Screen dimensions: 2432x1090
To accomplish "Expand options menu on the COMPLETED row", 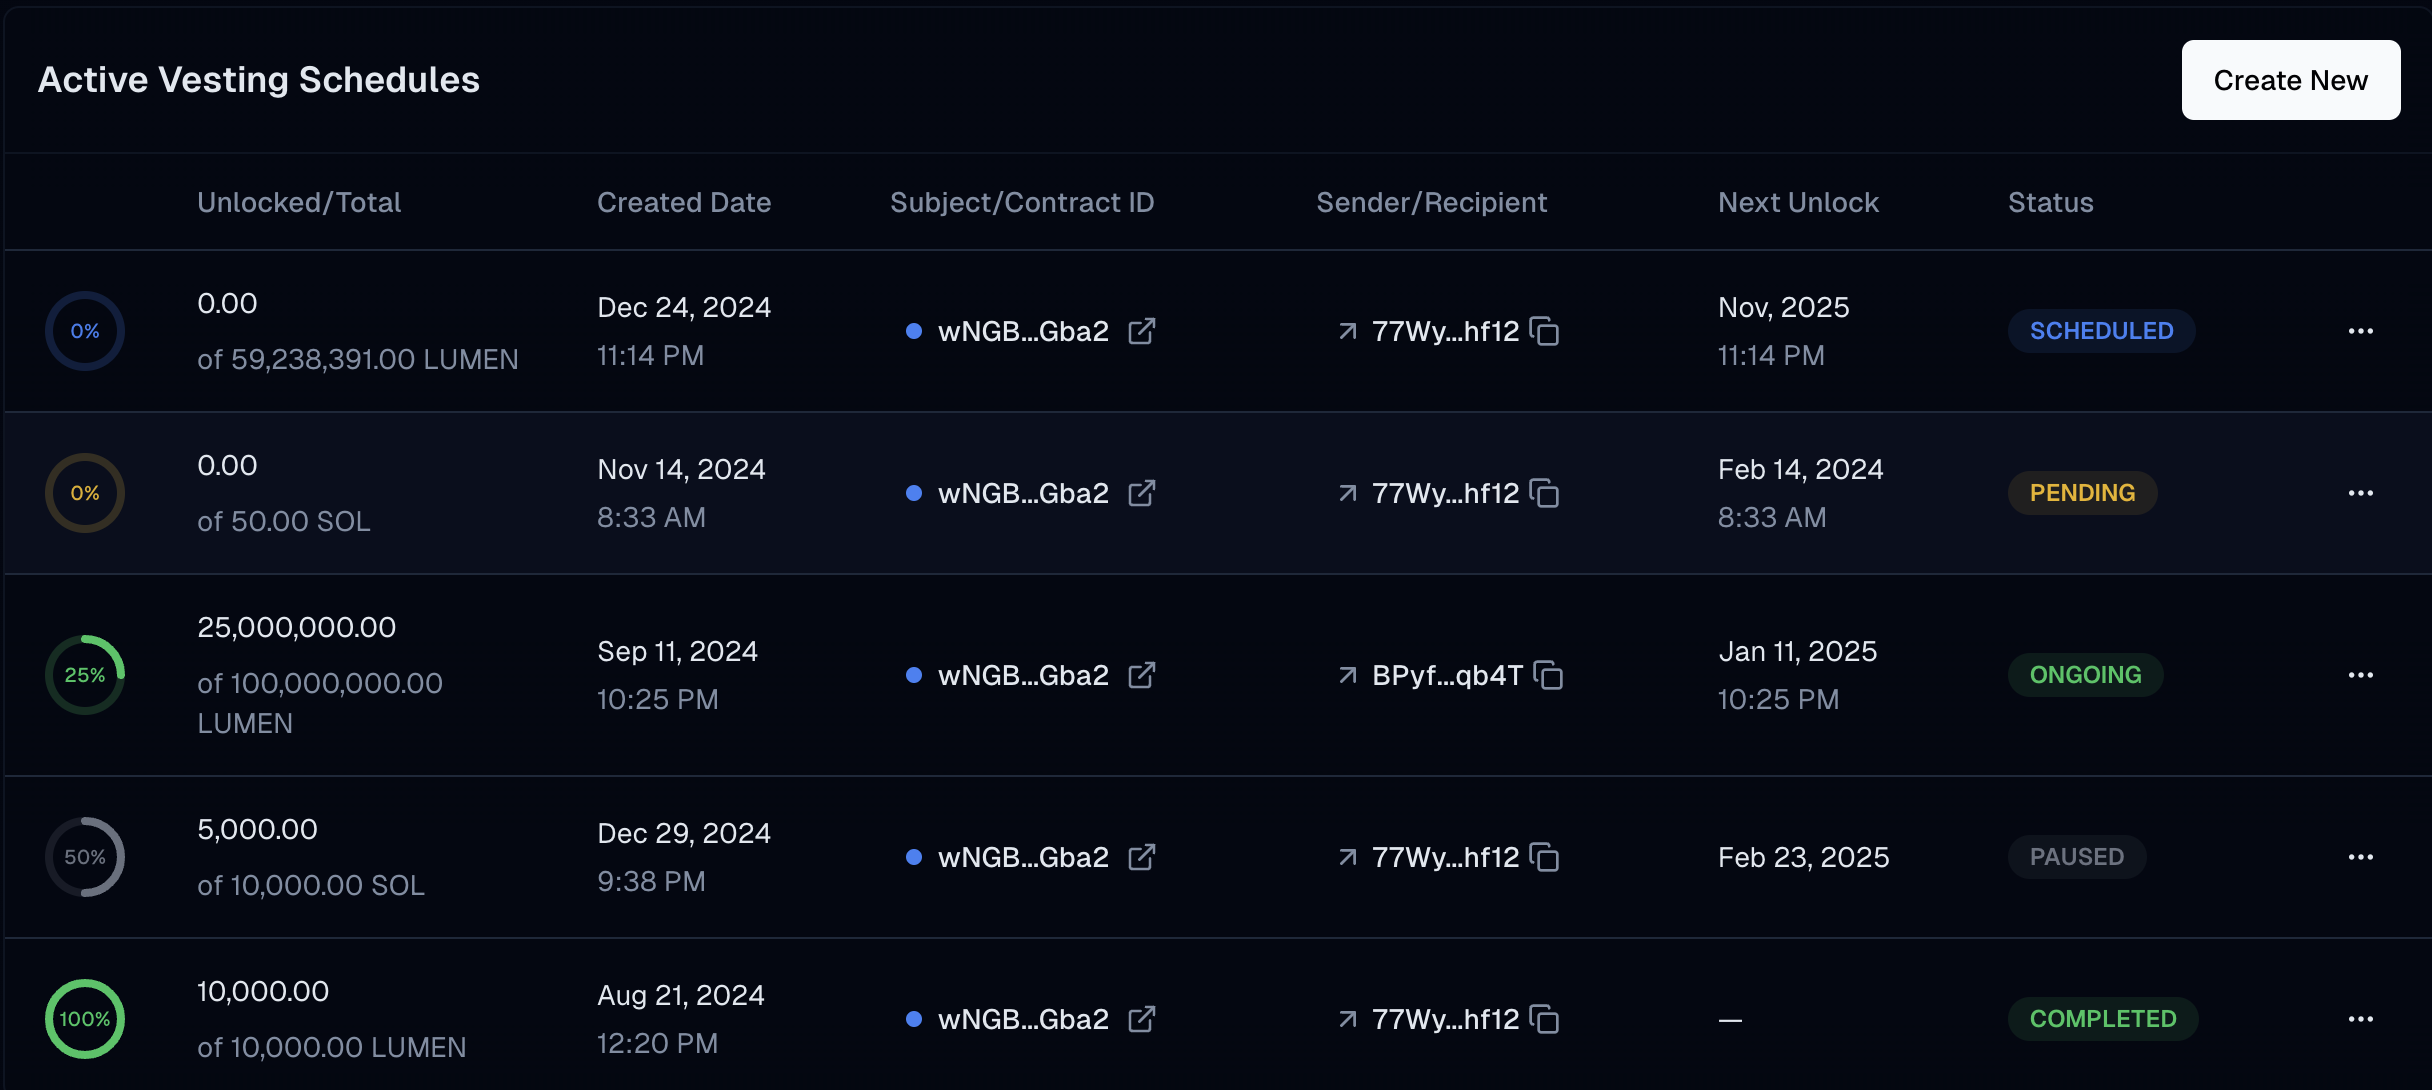I will point(2362,1019).
